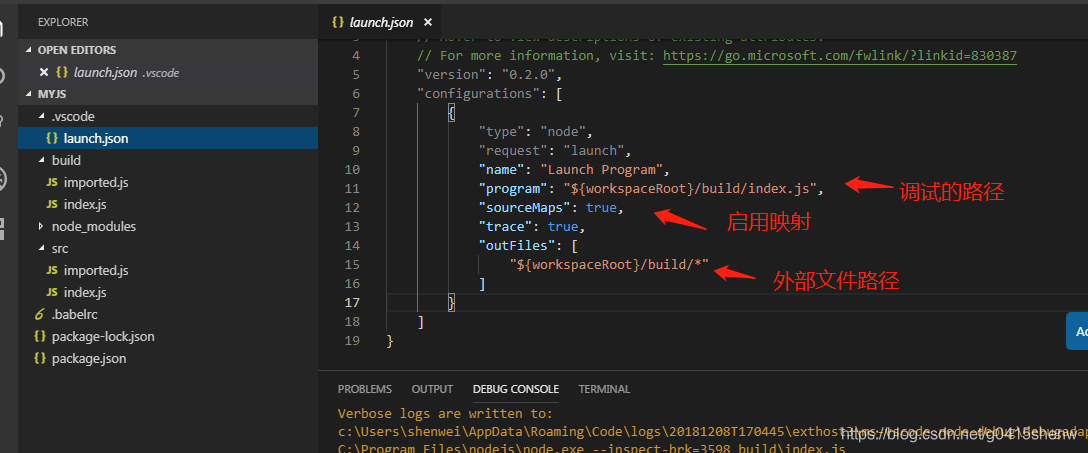Click braces icon beside package-lock.json
The image size is (1088, 453).
[x=40, y=336]
